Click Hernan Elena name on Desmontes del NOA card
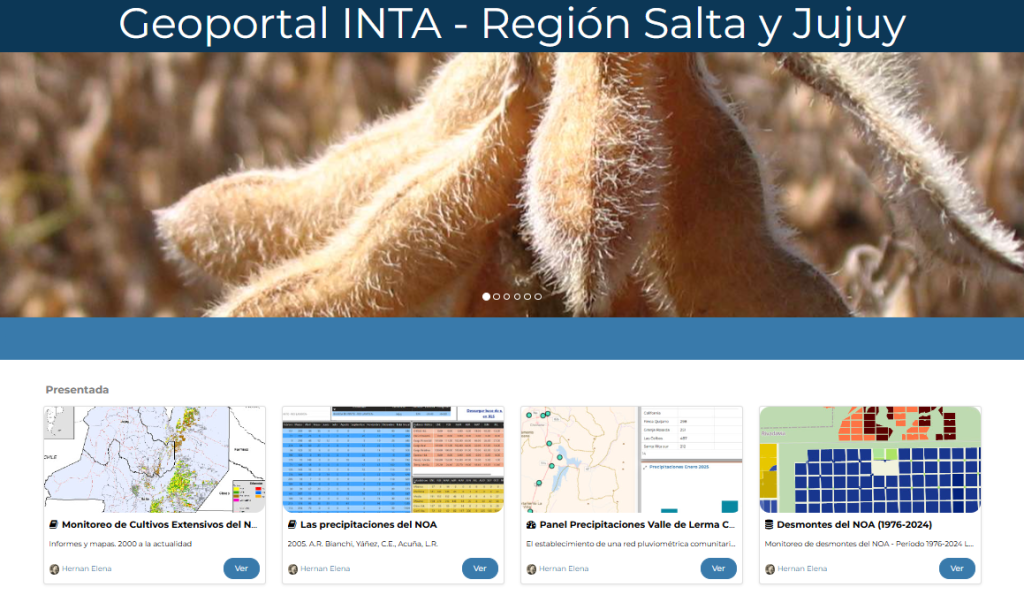 [x=802, y=569]
